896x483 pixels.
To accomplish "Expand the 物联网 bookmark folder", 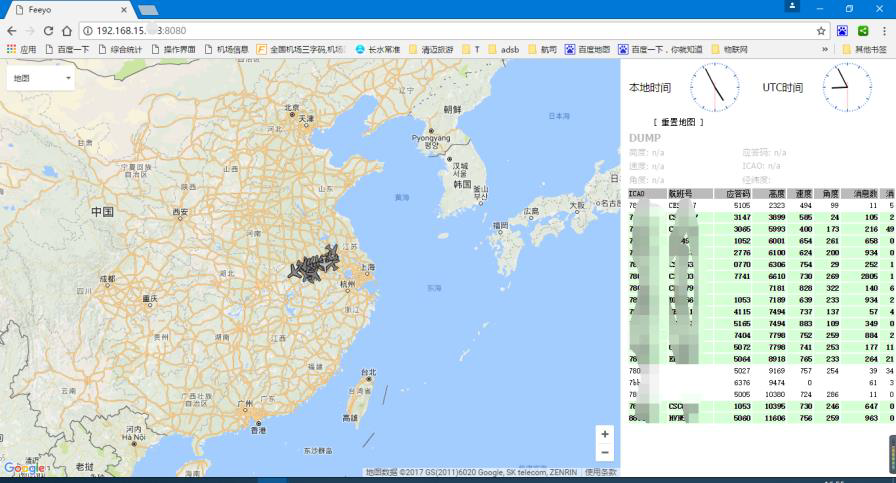I will (729, 50).
